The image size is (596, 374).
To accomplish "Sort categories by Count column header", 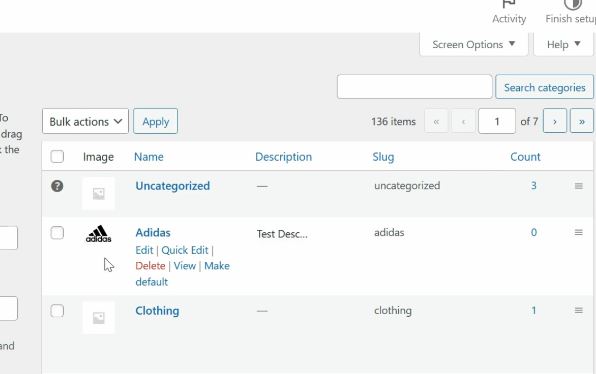I will tap(525, 157).
